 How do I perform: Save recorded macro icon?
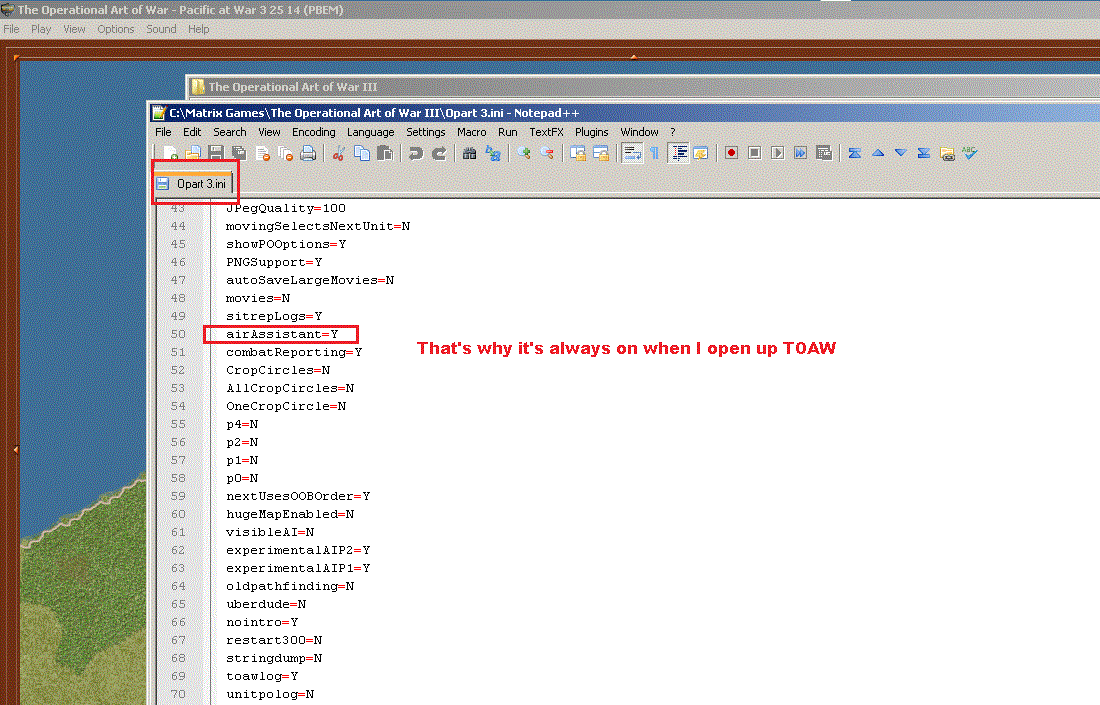click(x=824, y=153)
